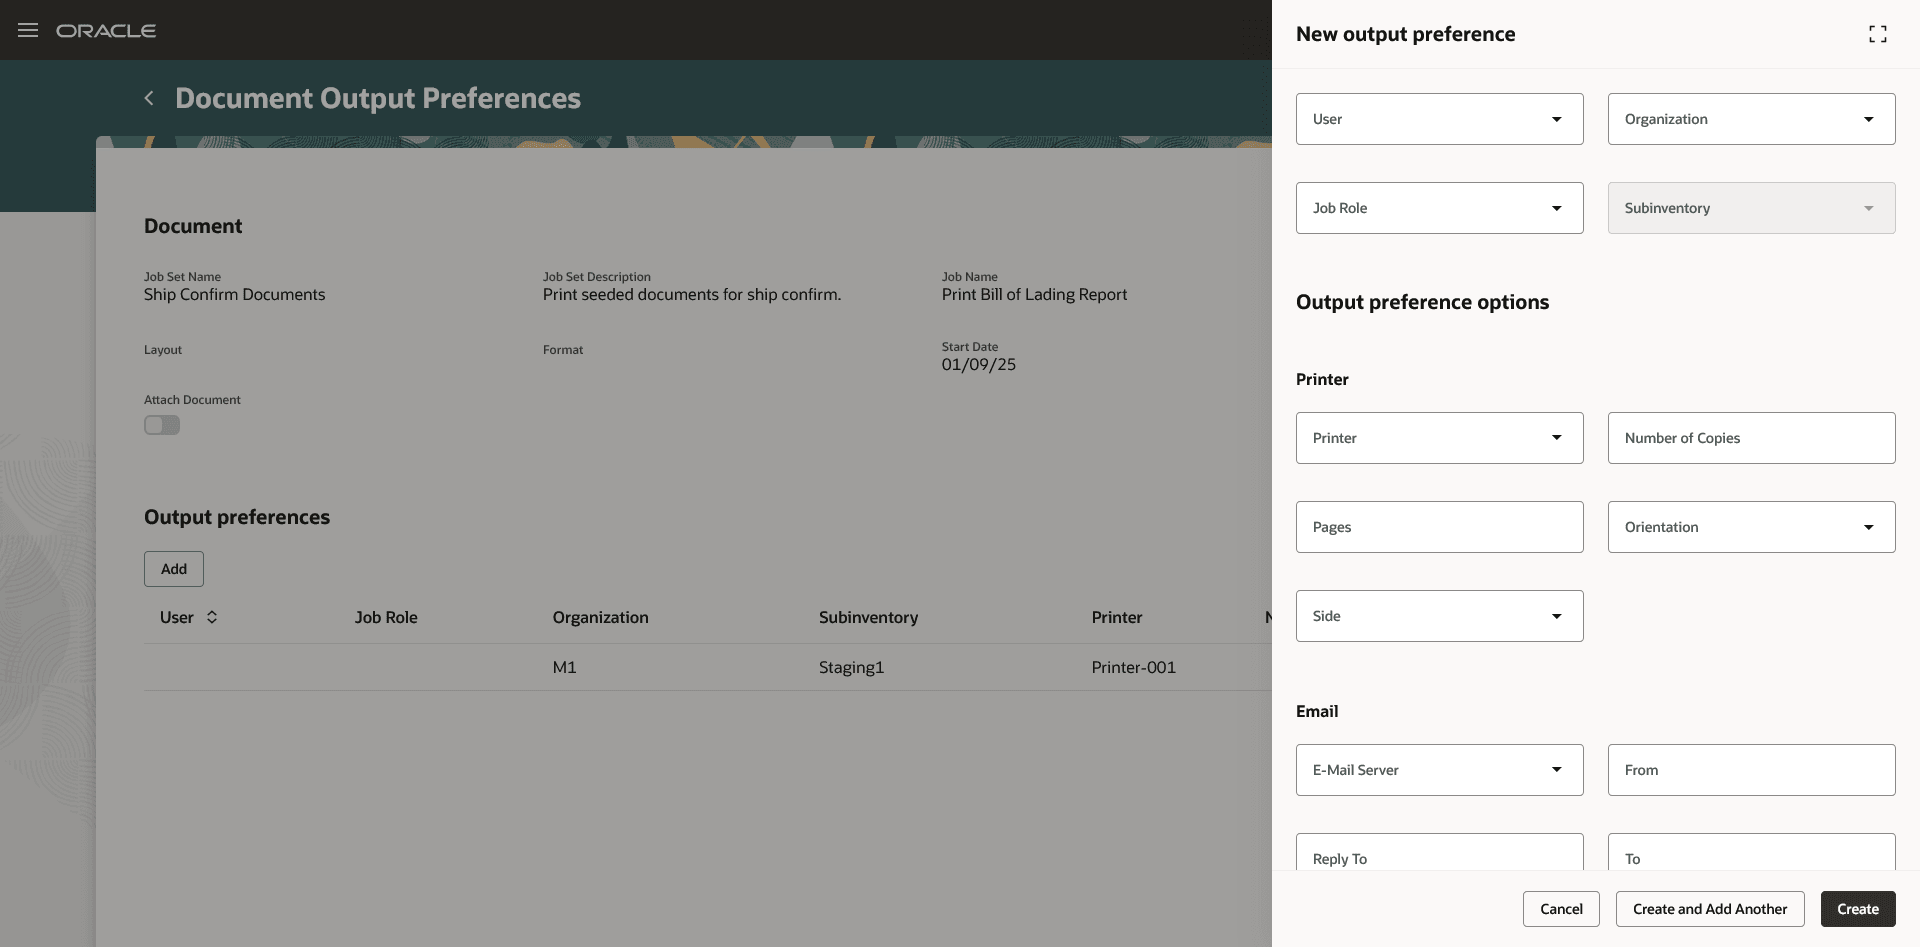Open the Side dropdown arrow
The width and height of the screenshot is (1920, 947).
[1556, 615]
